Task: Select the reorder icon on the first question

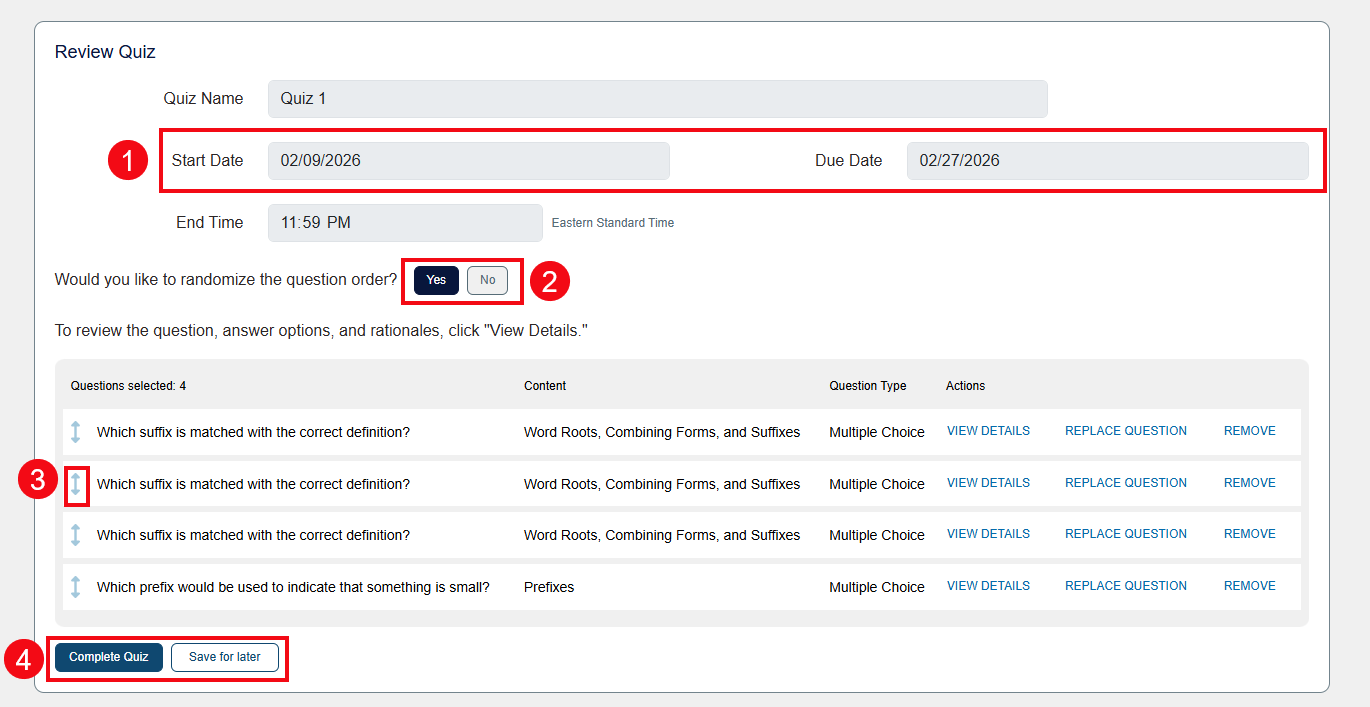Action: pyautogui.click(x=76, y=431)
